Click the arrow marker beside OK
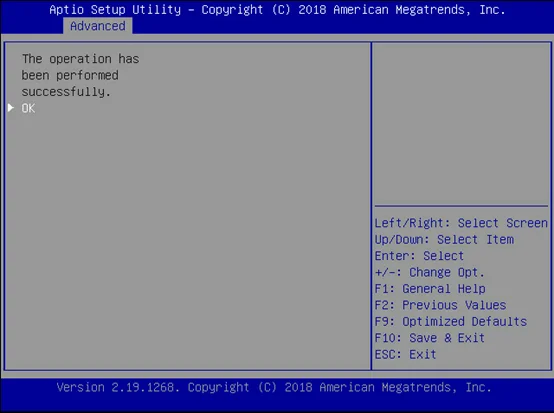This screenshot has width=554, height=413. 11,108
